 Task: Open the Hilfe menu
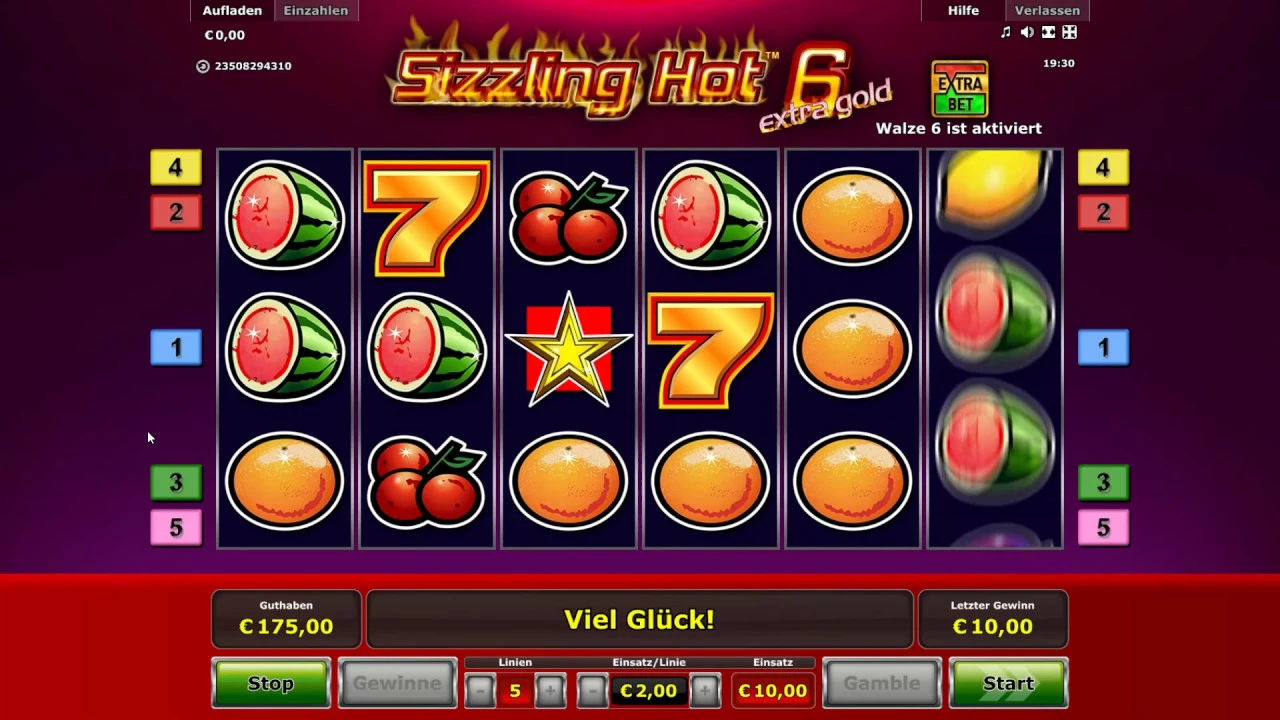click(963, 10)
